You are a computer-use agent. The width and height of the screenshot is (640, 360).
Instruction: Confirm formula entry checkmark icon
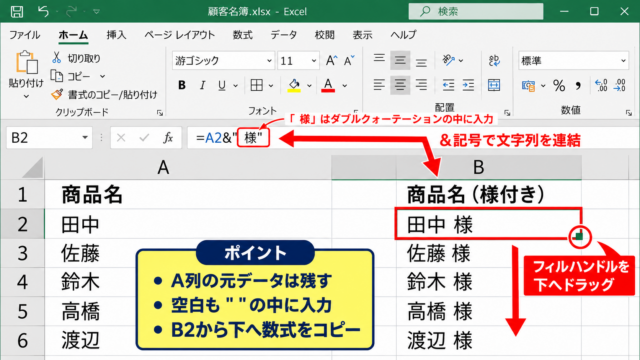[144, 138]
